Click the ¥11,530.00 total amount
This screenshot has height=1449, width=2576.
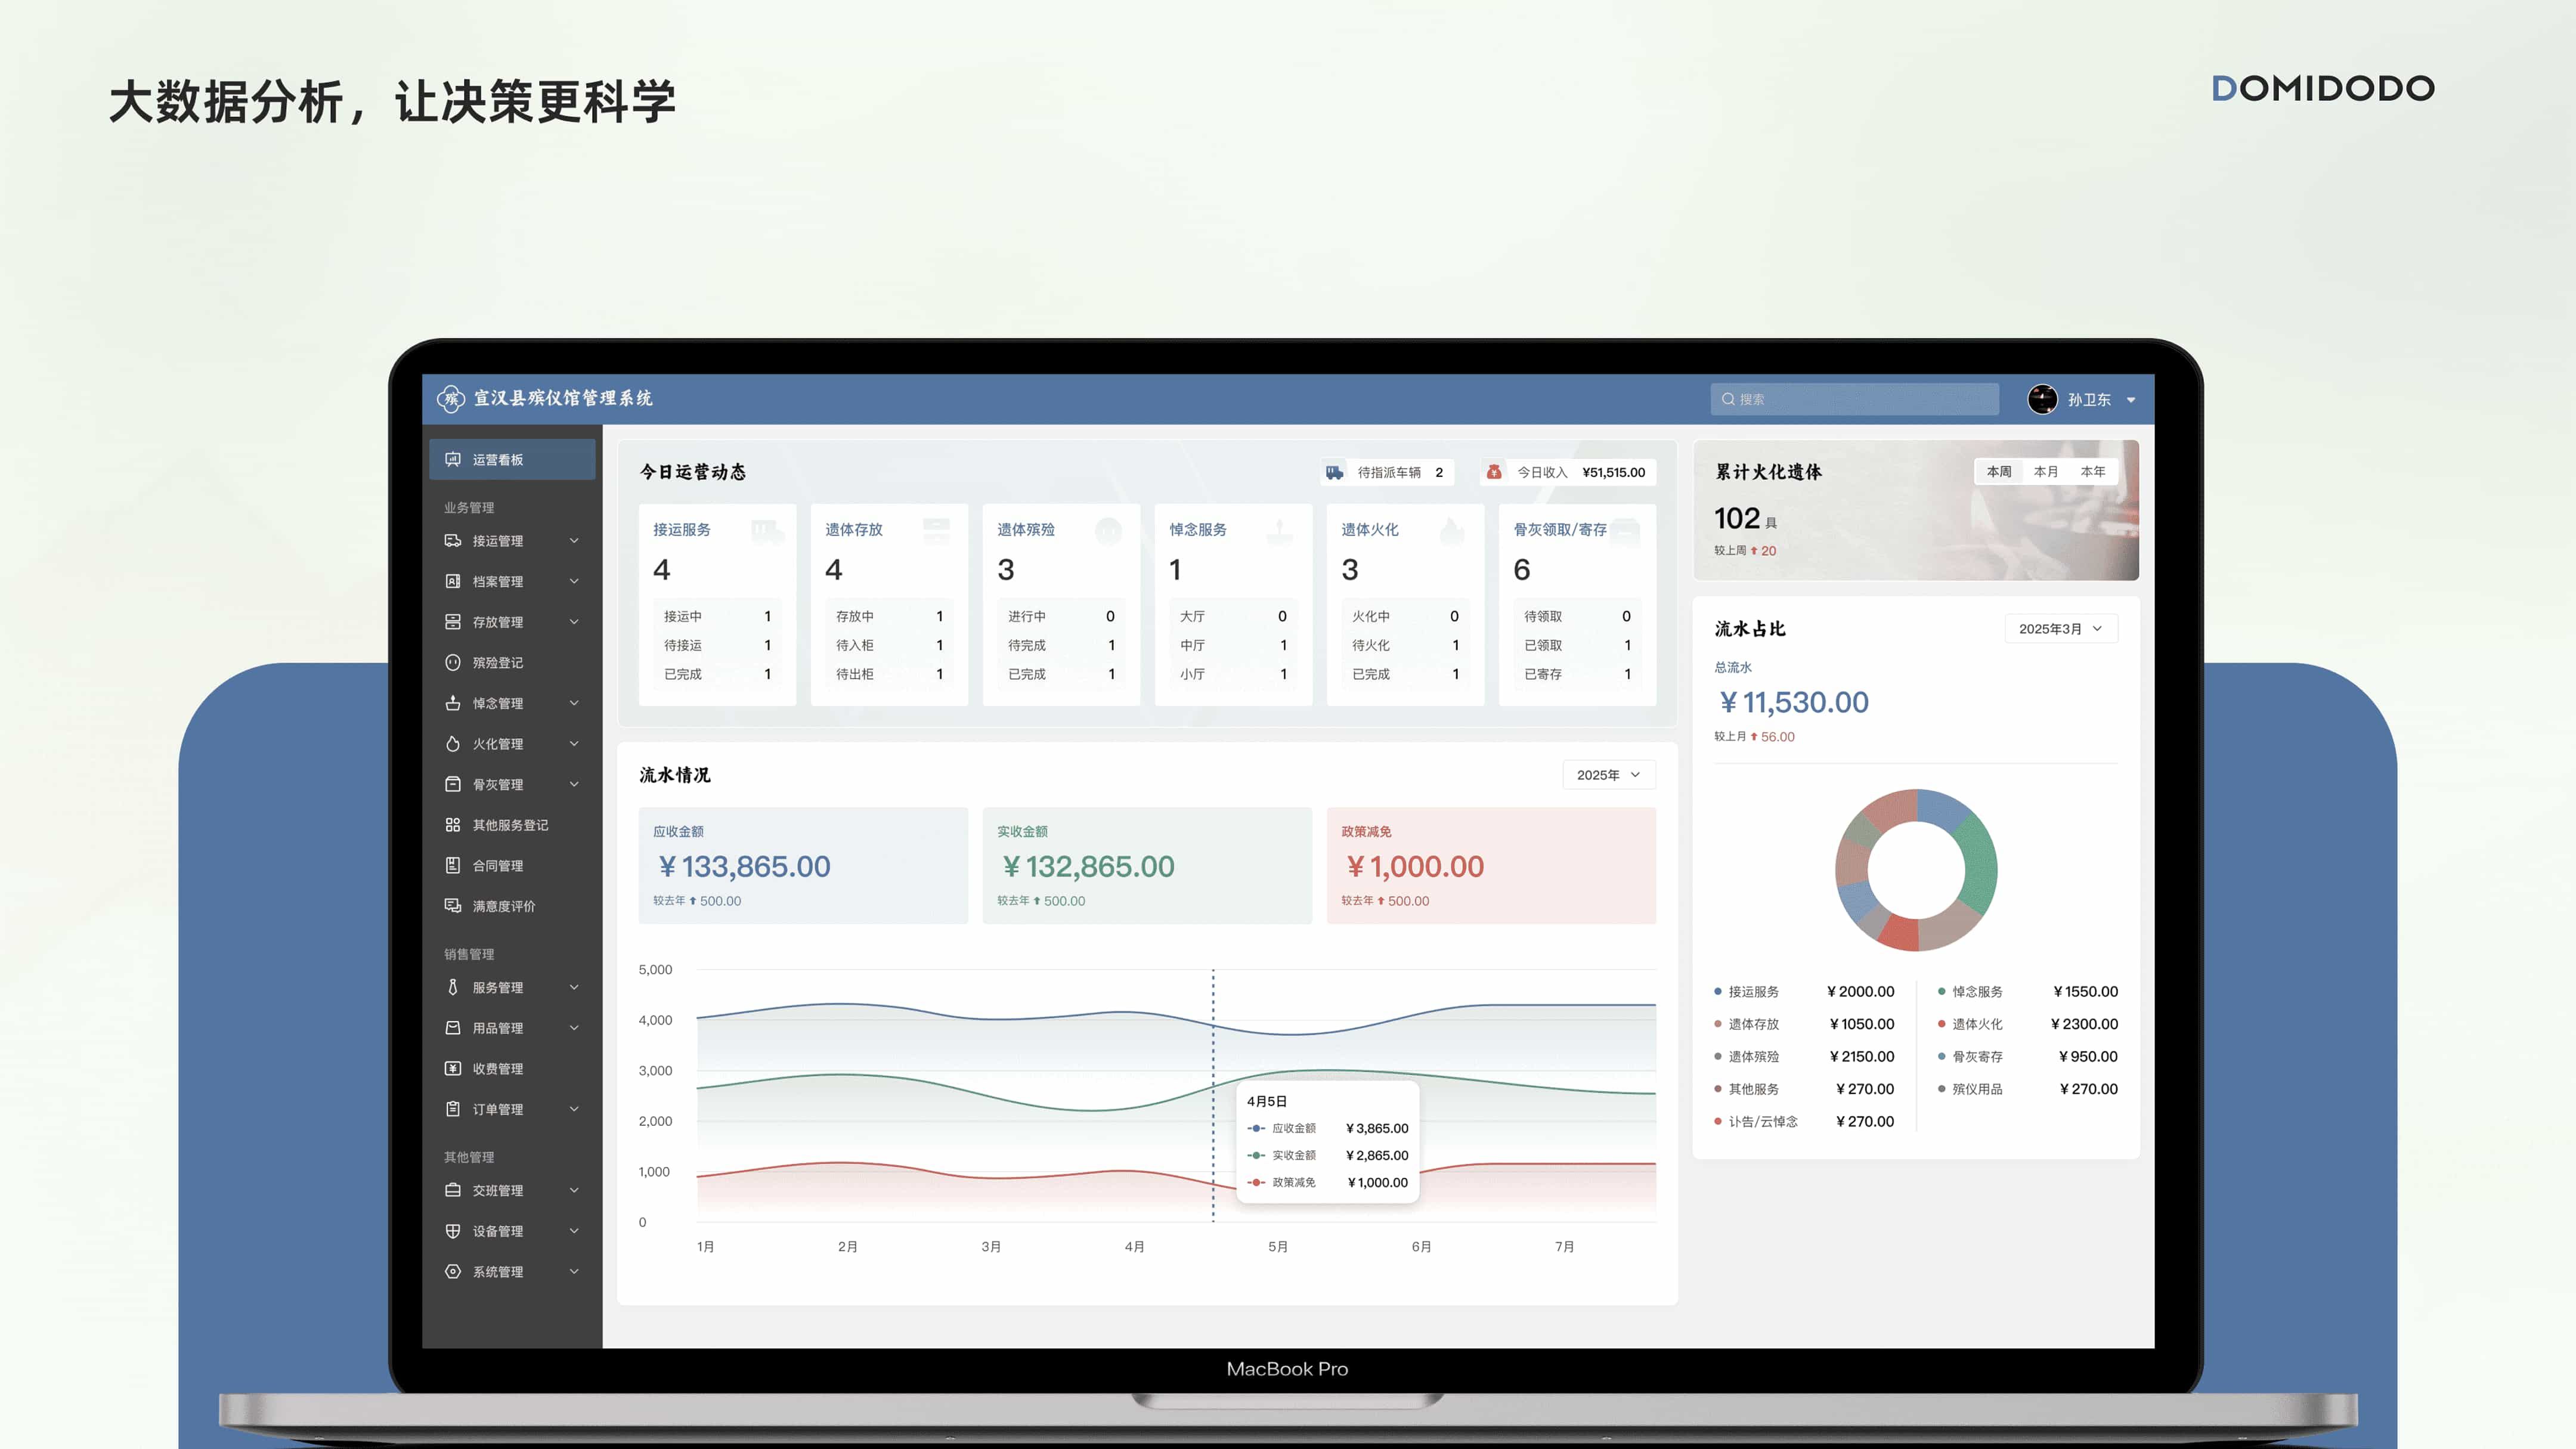pos(1794,702)
